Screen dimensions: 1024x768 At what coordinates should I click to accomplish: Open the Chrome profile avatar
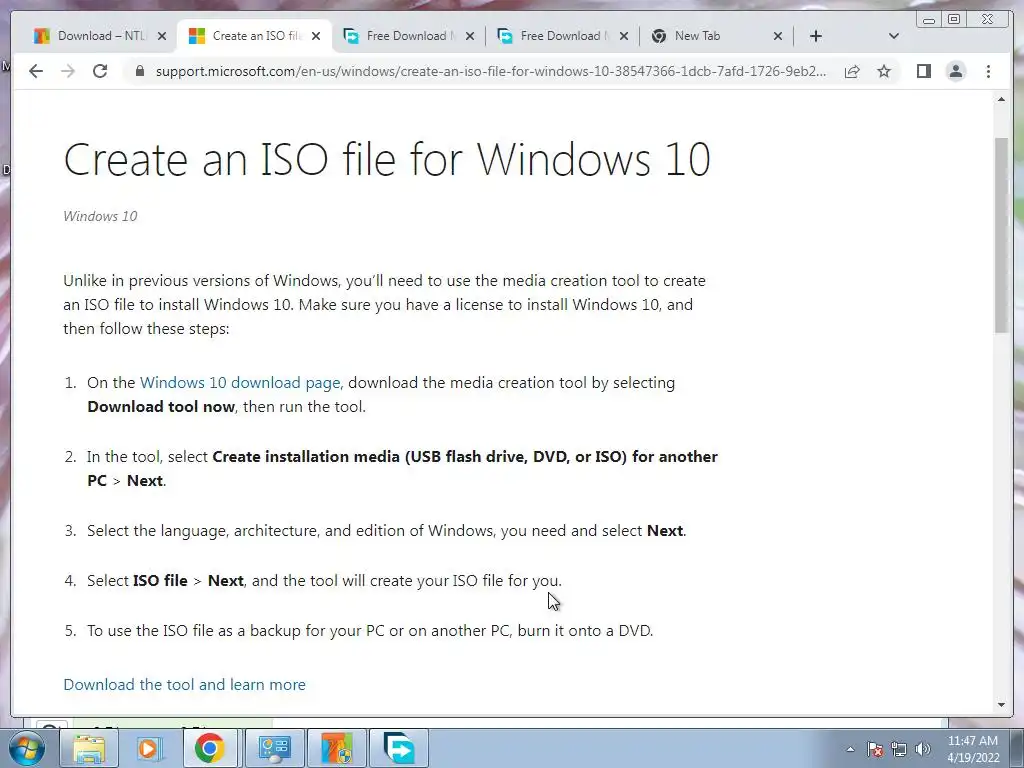[956, 71]
